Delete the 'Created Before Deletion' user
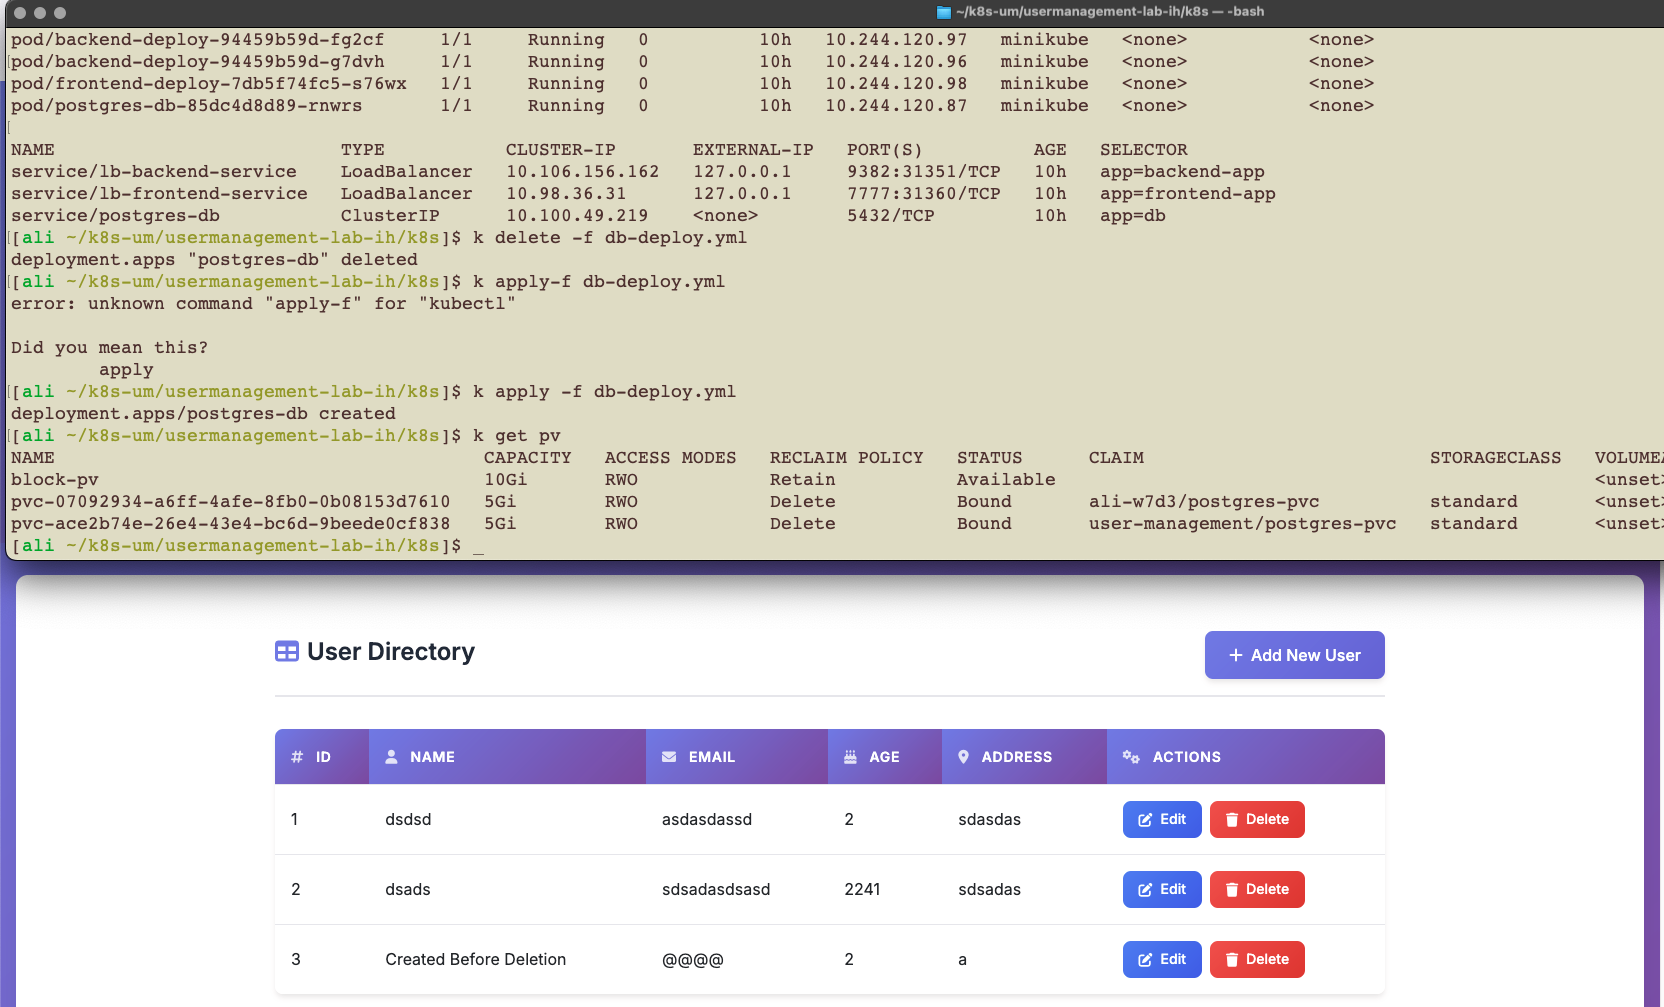 click(1256, 959)
